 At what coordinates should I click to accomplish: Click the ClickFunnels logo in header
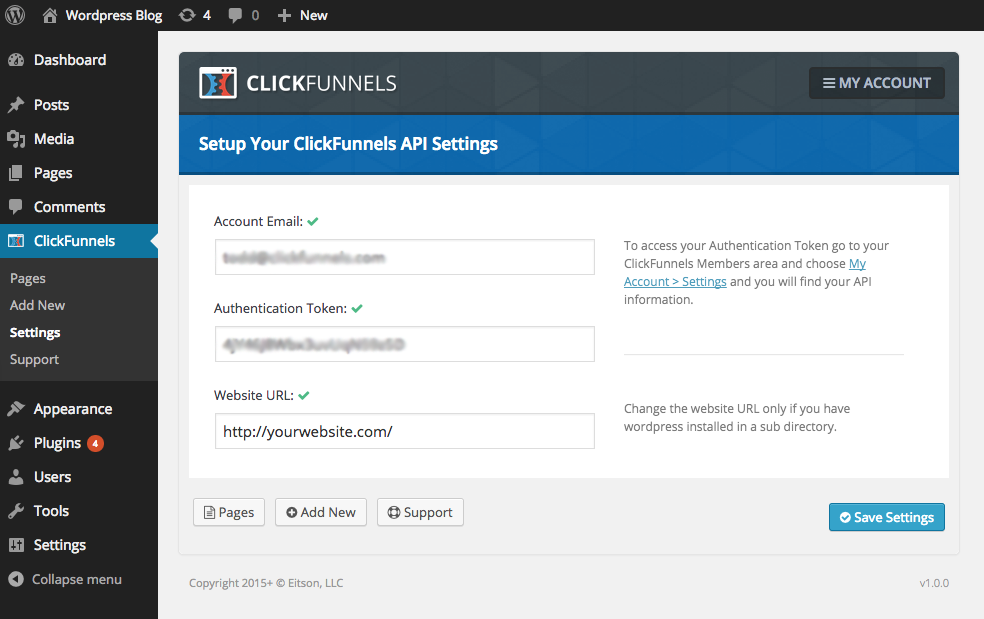point(297,83)
